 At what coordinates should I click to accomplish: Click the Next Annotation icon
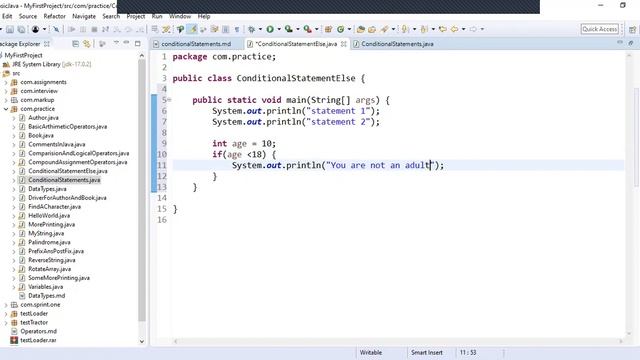click(x=405, y=29)
